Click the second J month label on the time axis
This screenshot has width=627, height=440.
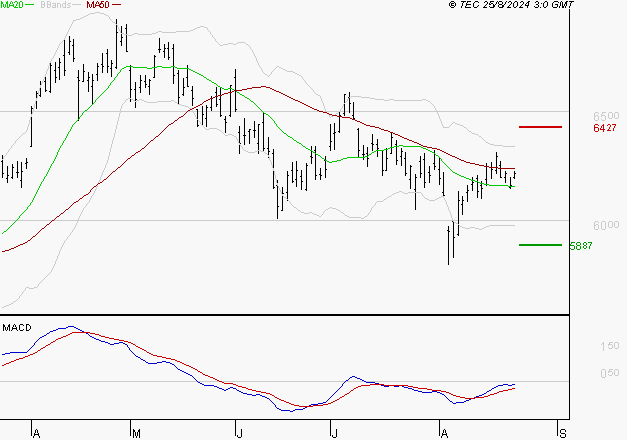[x=334, y=434]
